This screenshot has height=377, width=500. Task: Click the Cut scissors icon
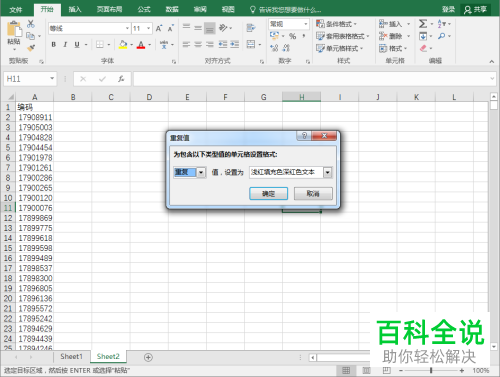tap(31, 24)
